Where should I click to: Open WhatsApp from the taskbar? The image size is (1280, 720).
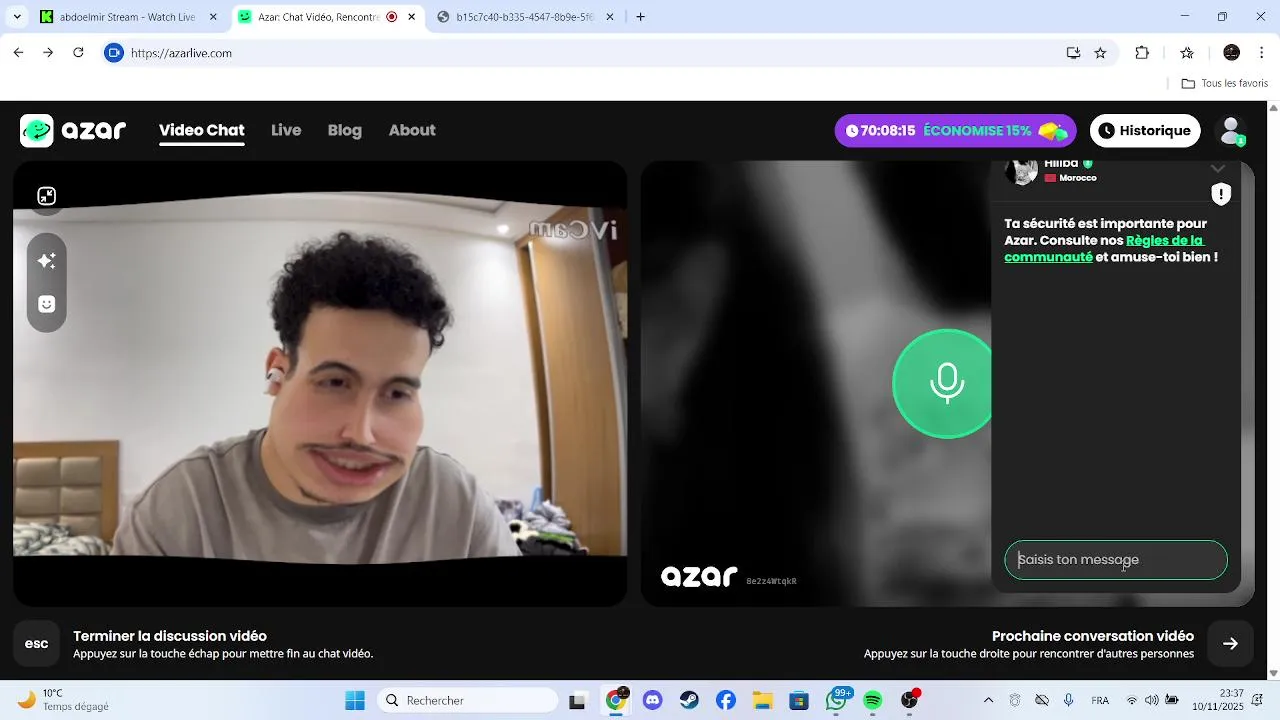(x=837, y=701)
